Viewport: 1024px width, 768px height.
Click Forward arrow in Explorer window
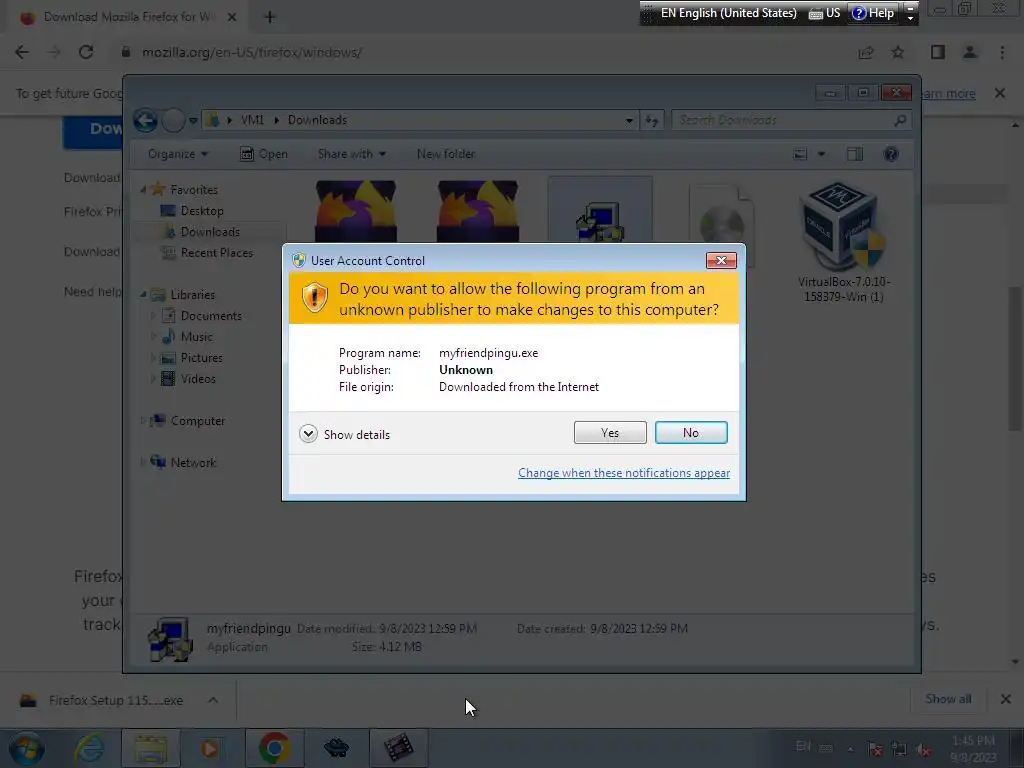pyautogui.click(x=173, y=120)
